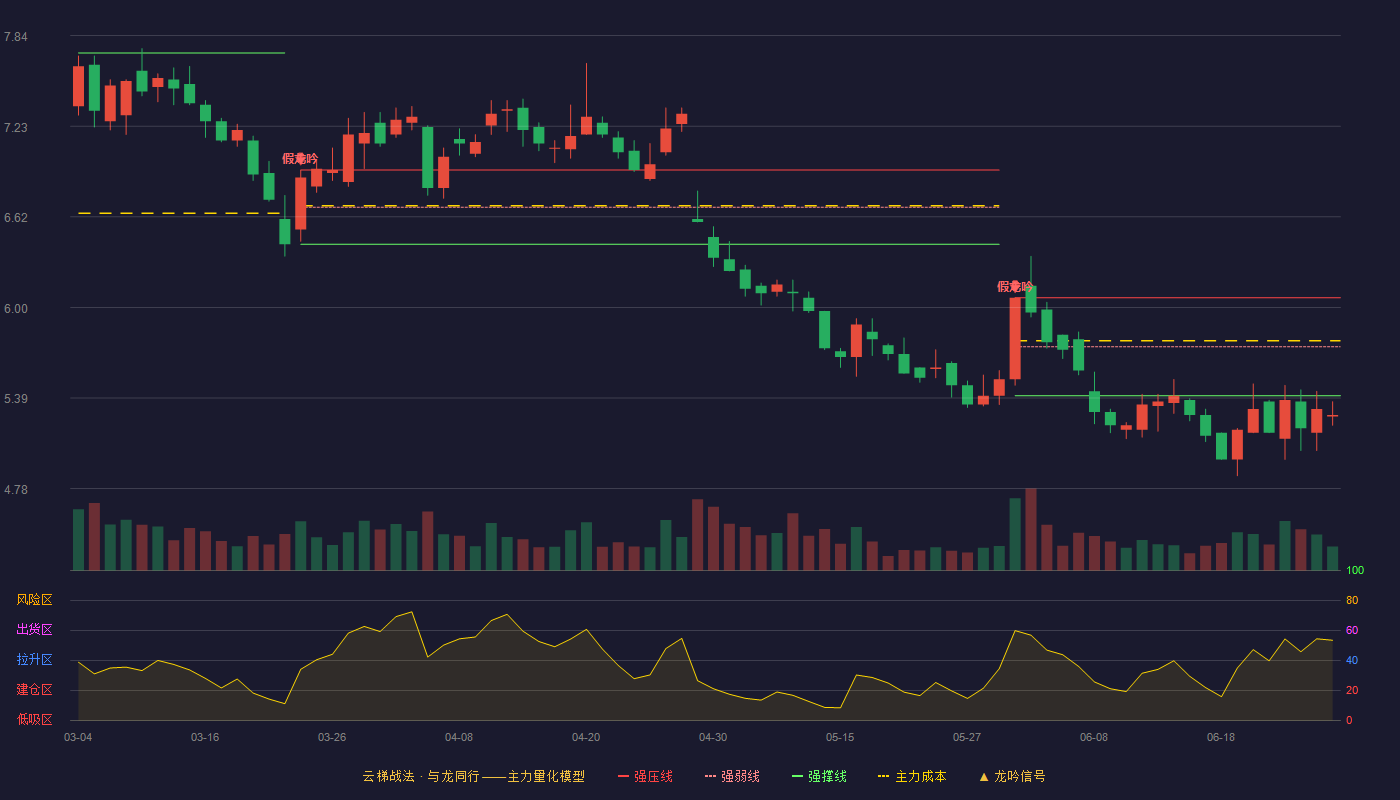Click the 03-04 date label
Screen dimensions: 1400x800
pyautogui.click(x=78, y=737)
